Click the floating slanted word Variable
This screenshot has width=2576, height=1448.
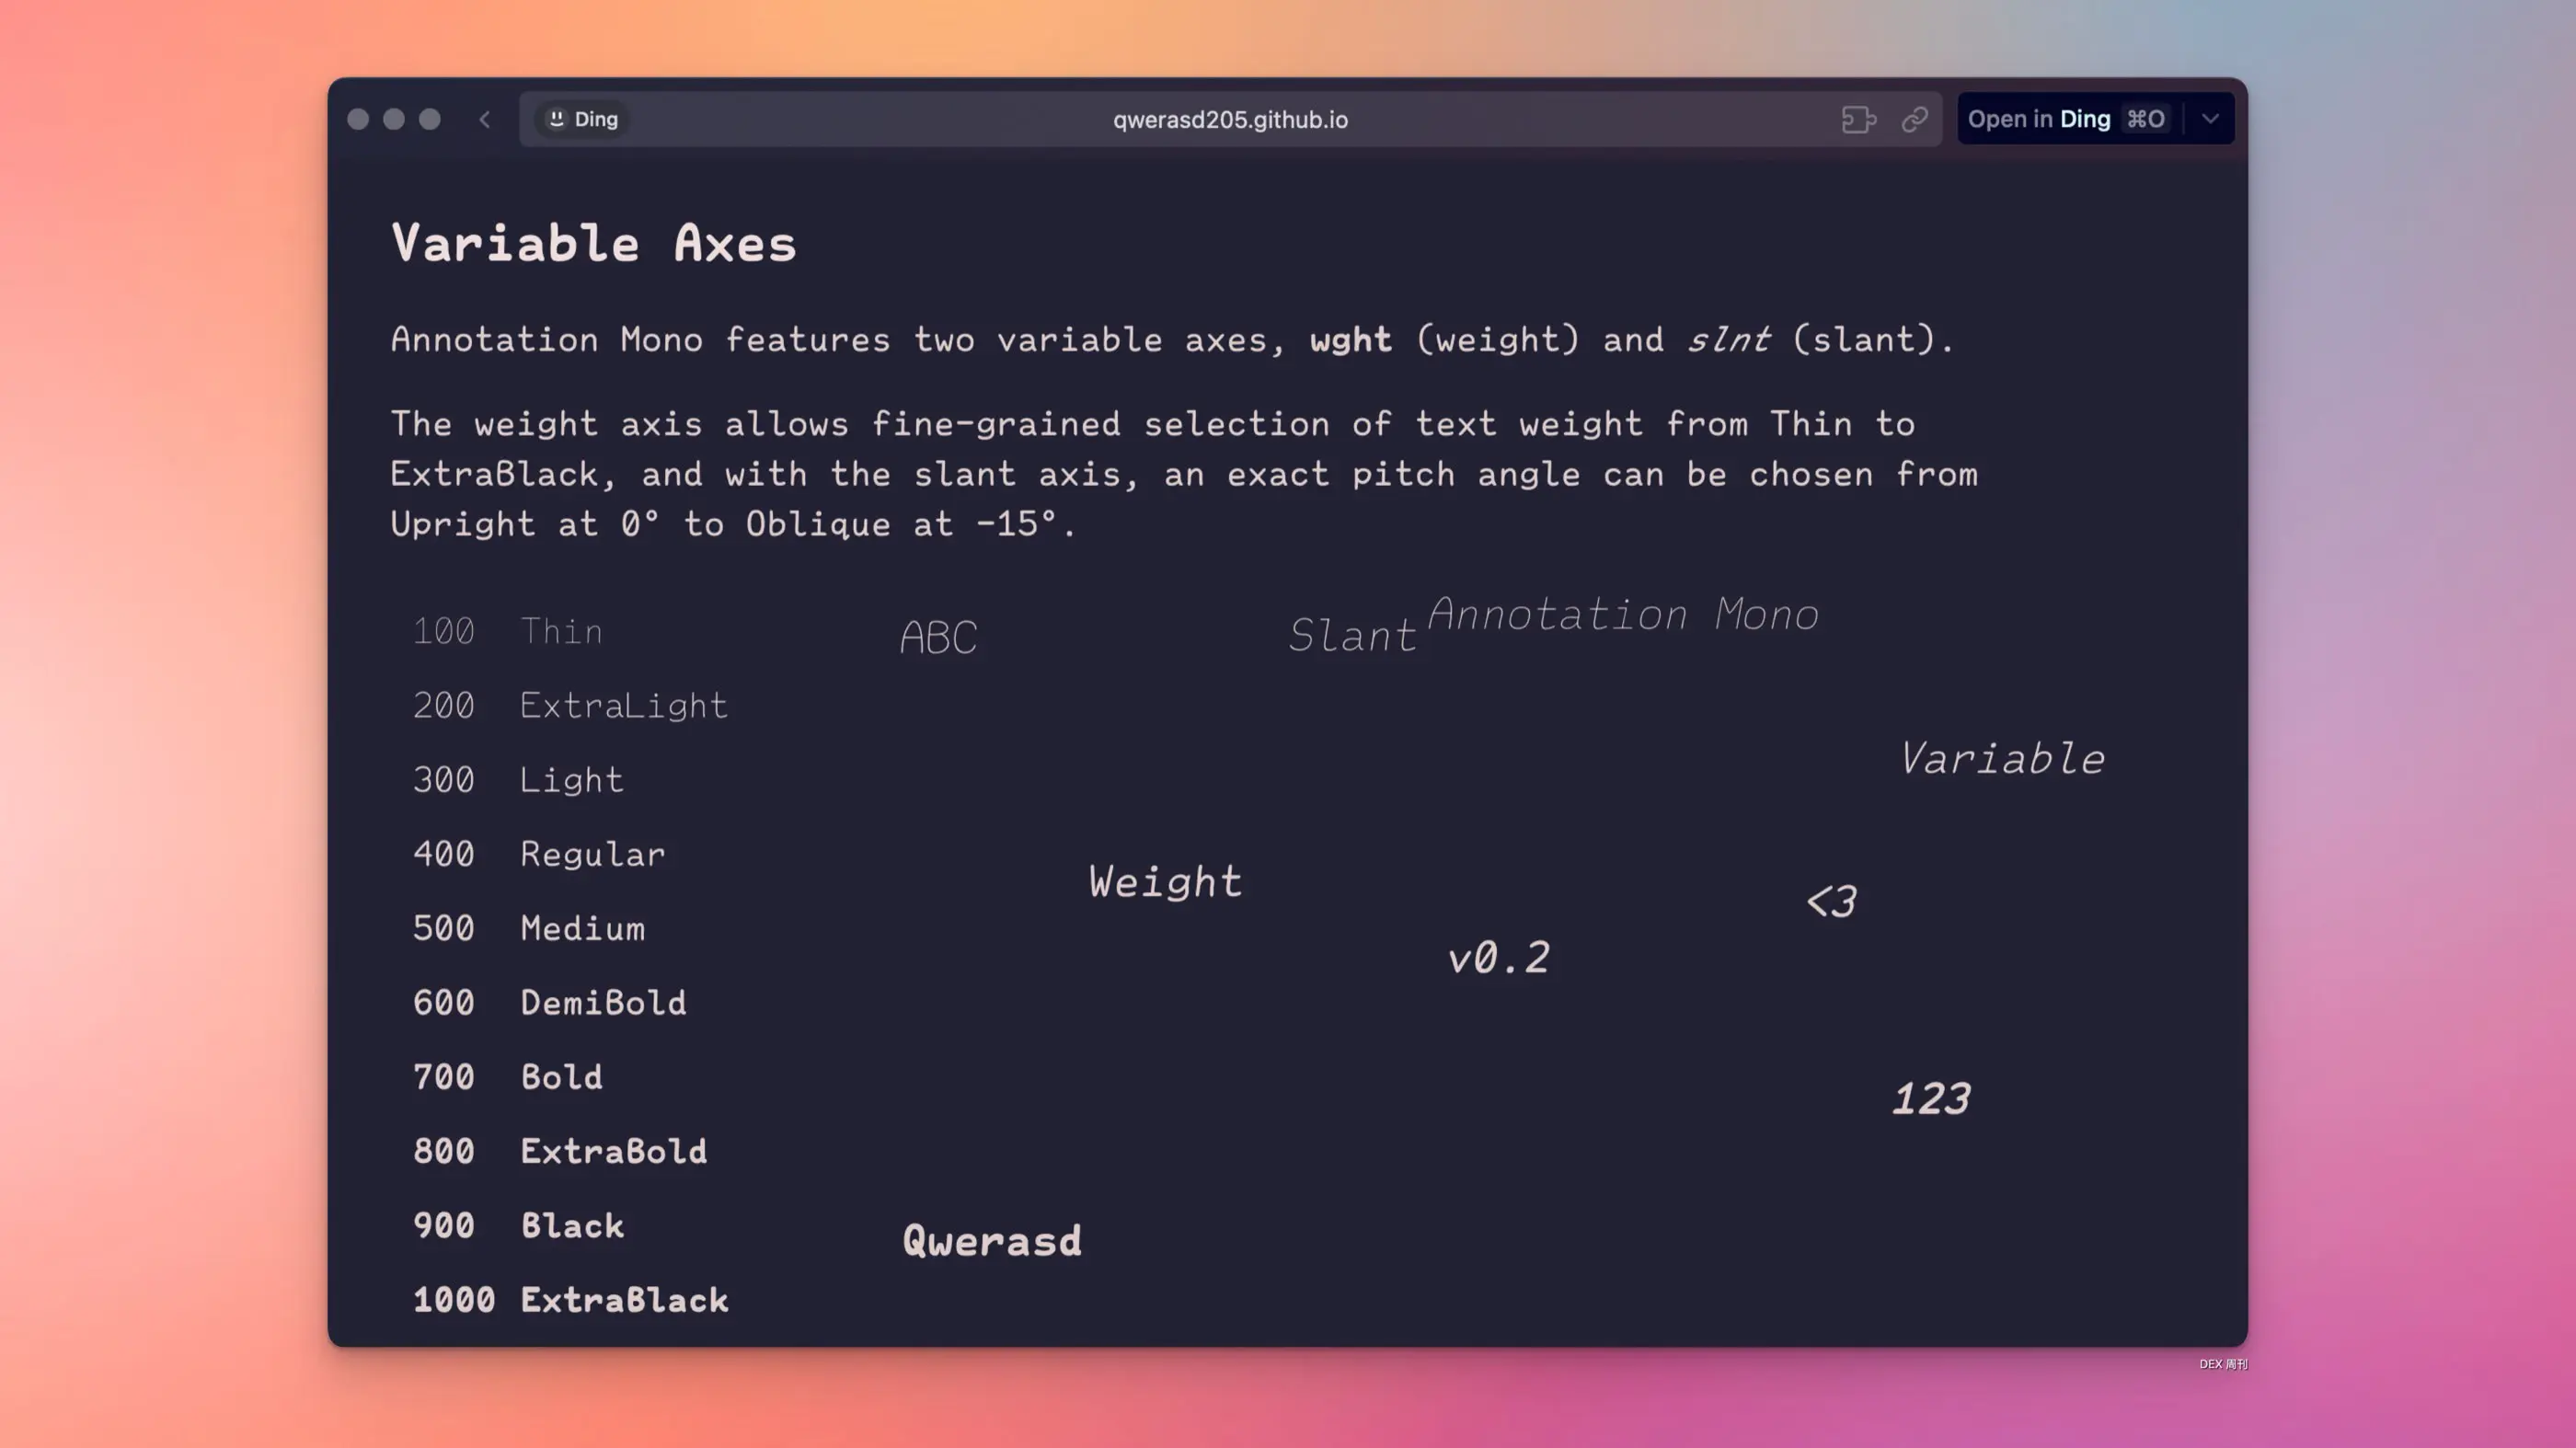coord(2001,759)
